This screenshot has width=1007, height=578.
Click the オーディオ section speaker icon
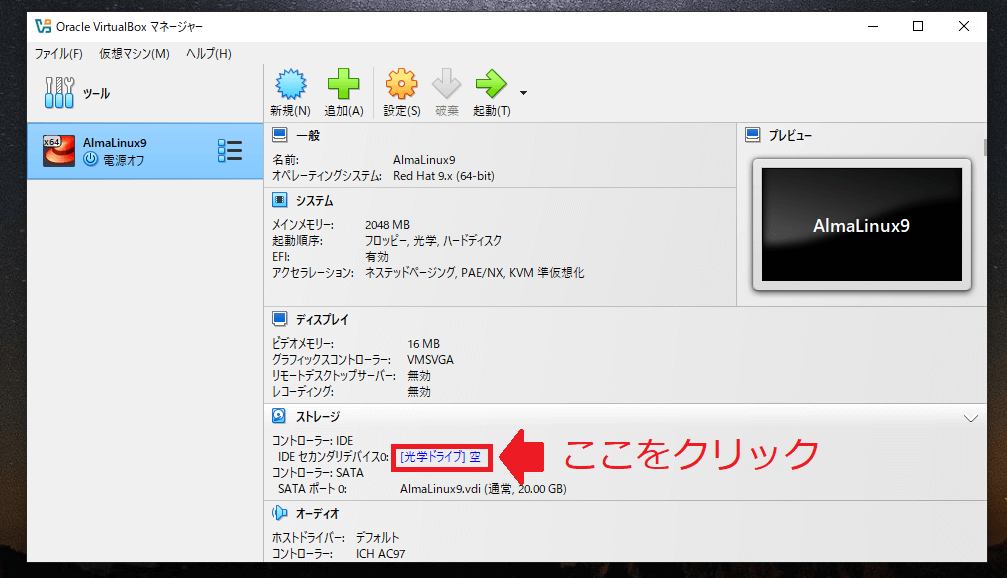click(279, 513)
